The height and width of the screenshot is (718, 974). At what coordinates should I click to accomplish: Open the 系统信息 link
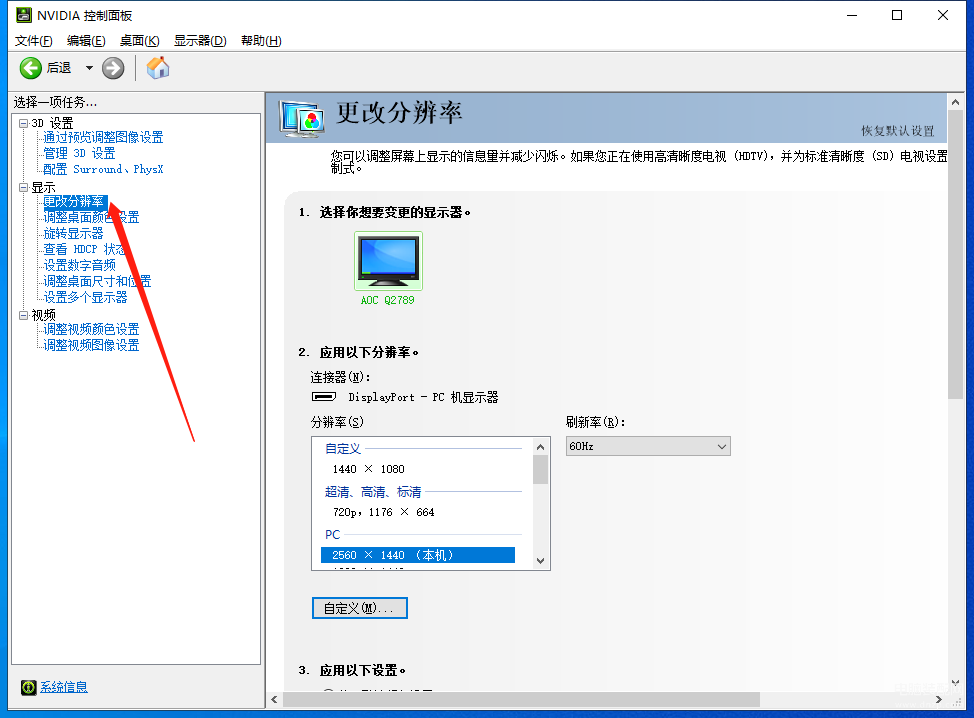[64, 687]
